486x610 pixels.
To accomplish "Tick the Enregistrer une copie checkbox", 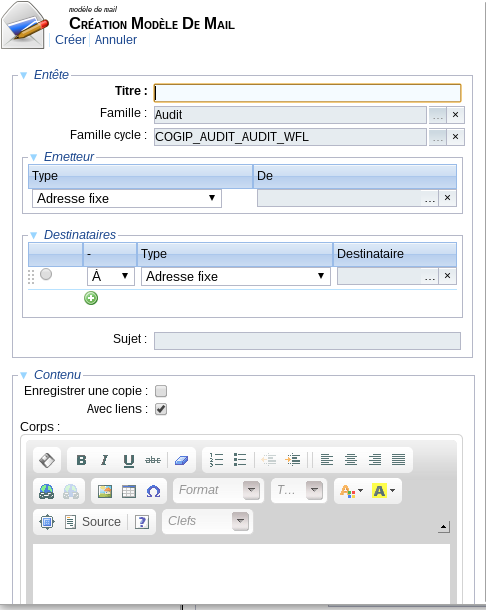I will coord(161,391).
